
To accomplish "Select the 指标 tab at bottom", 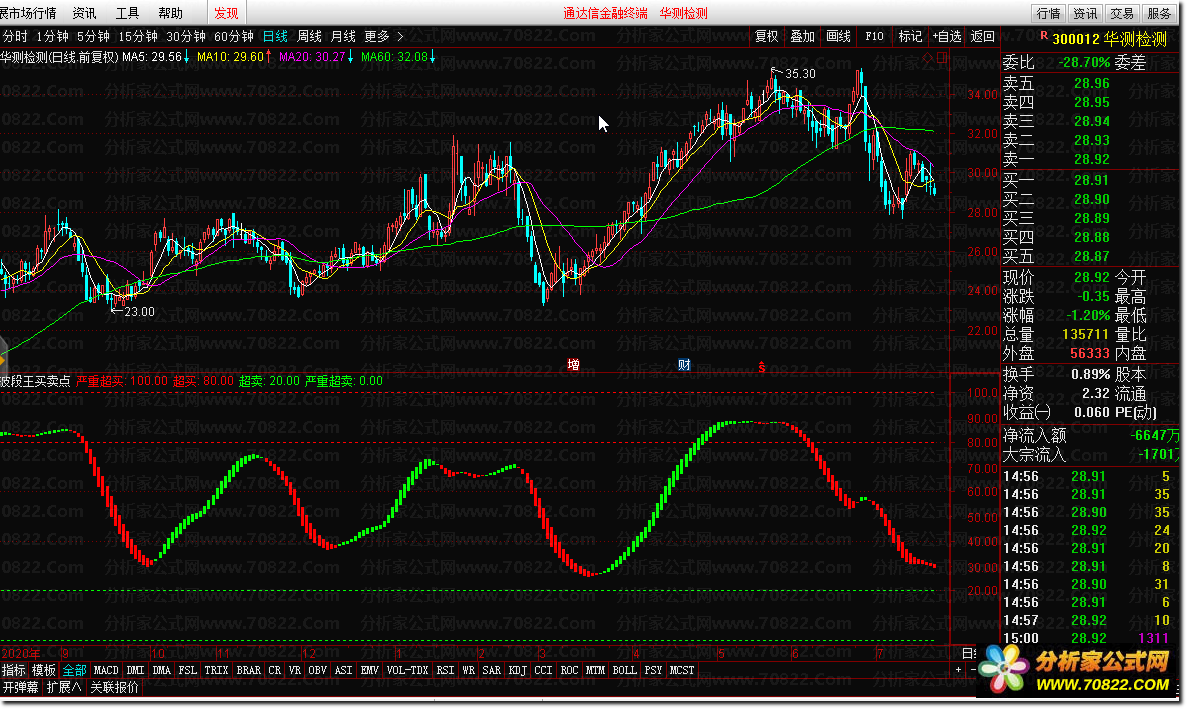I will 14,670.
